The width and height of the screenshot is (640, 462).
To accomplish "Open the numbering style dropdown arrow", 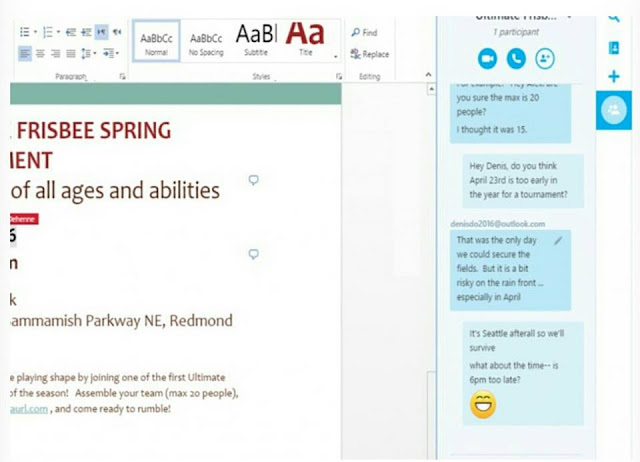I will (58, 32).
